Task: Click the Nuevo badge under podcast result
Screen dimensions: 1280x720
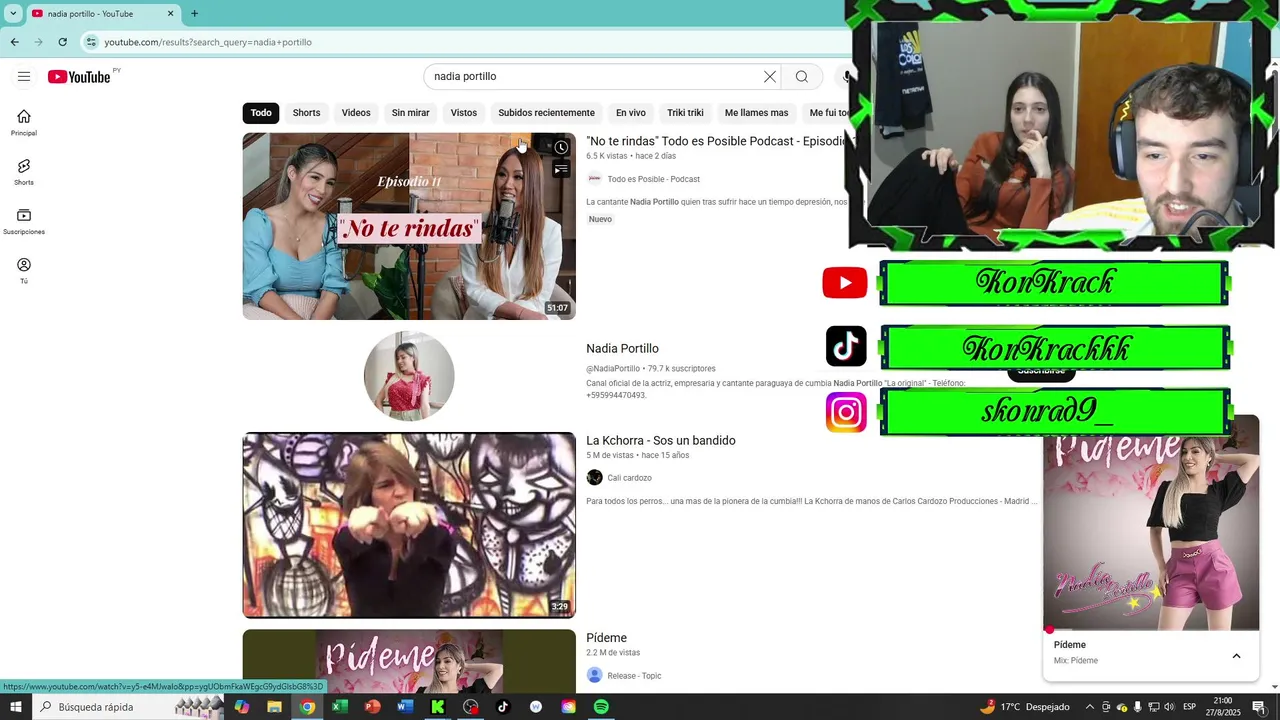Action: (x=600, y=219)
